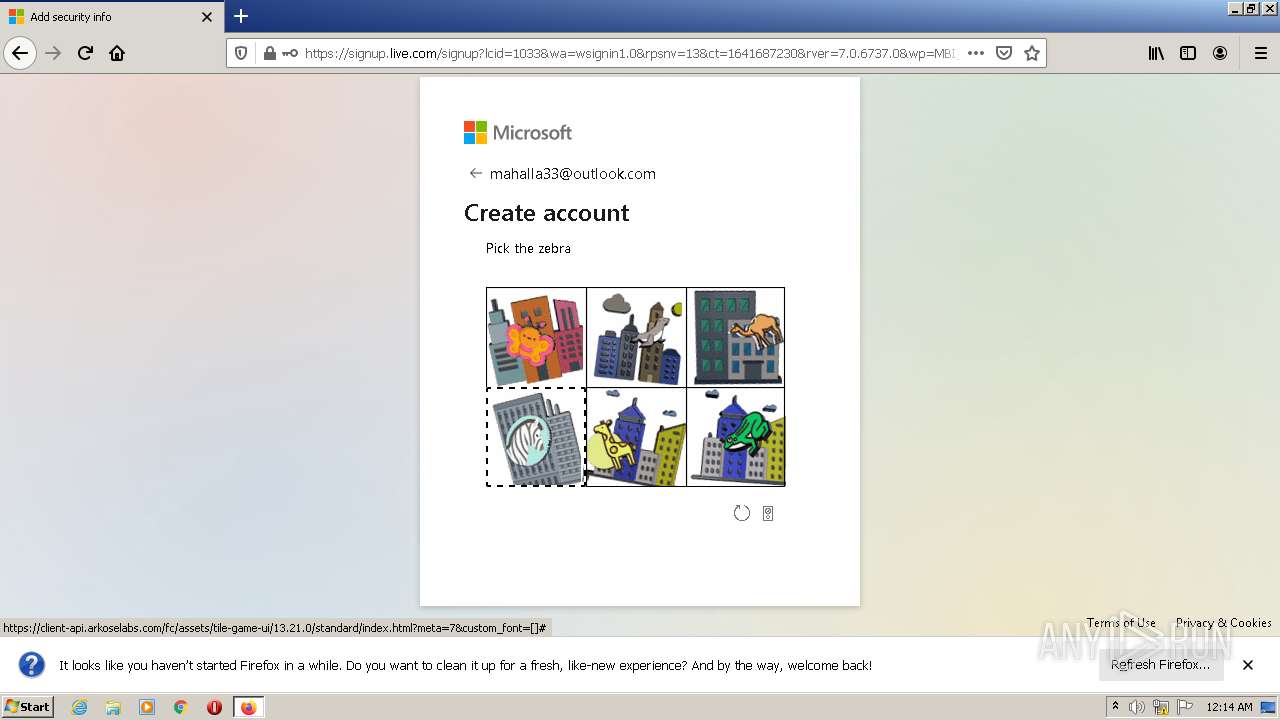The height and width of the screenshot is (720, 1280).
Task: Click the mahalla33@outlook.com email text
Action: click(x=573, y=173)
